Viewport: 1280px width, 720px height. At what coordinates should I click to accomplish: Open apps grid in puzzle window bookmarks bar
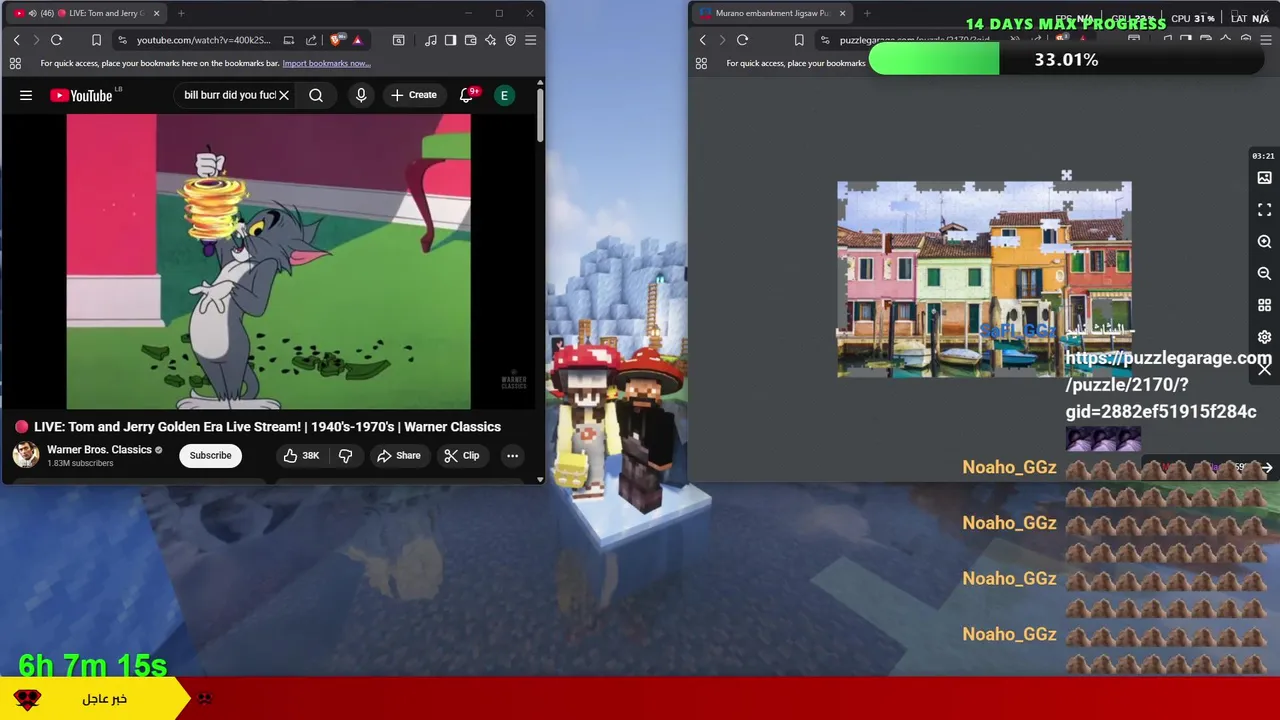tap(701, 63)
